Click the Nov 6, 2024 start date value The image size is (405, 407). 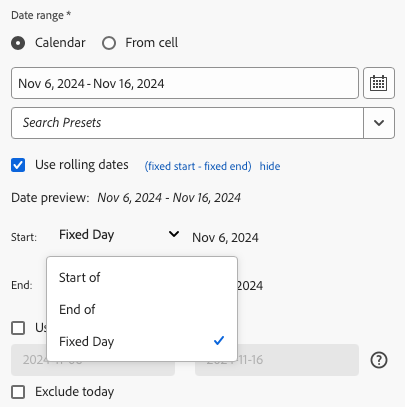click(225, 238)
